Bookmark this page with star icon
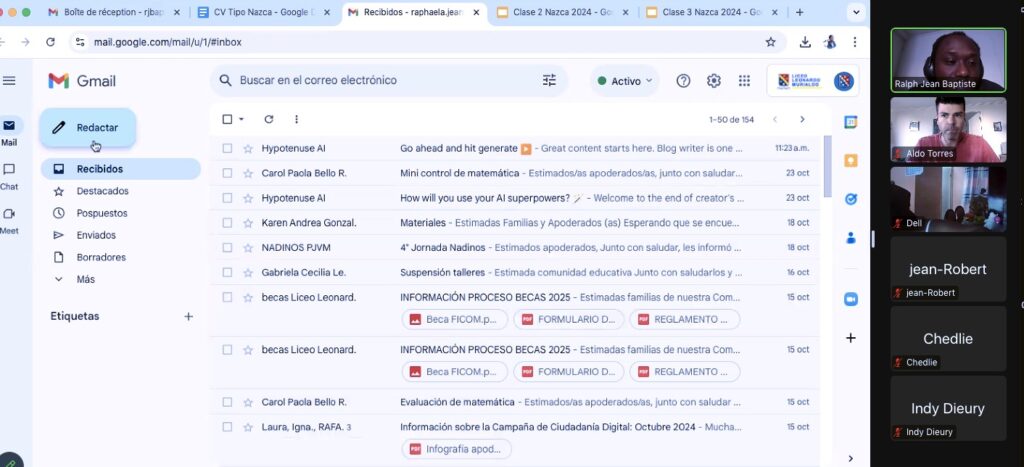The height and width of the screenshot is (467, 1024). pos(770,42)
